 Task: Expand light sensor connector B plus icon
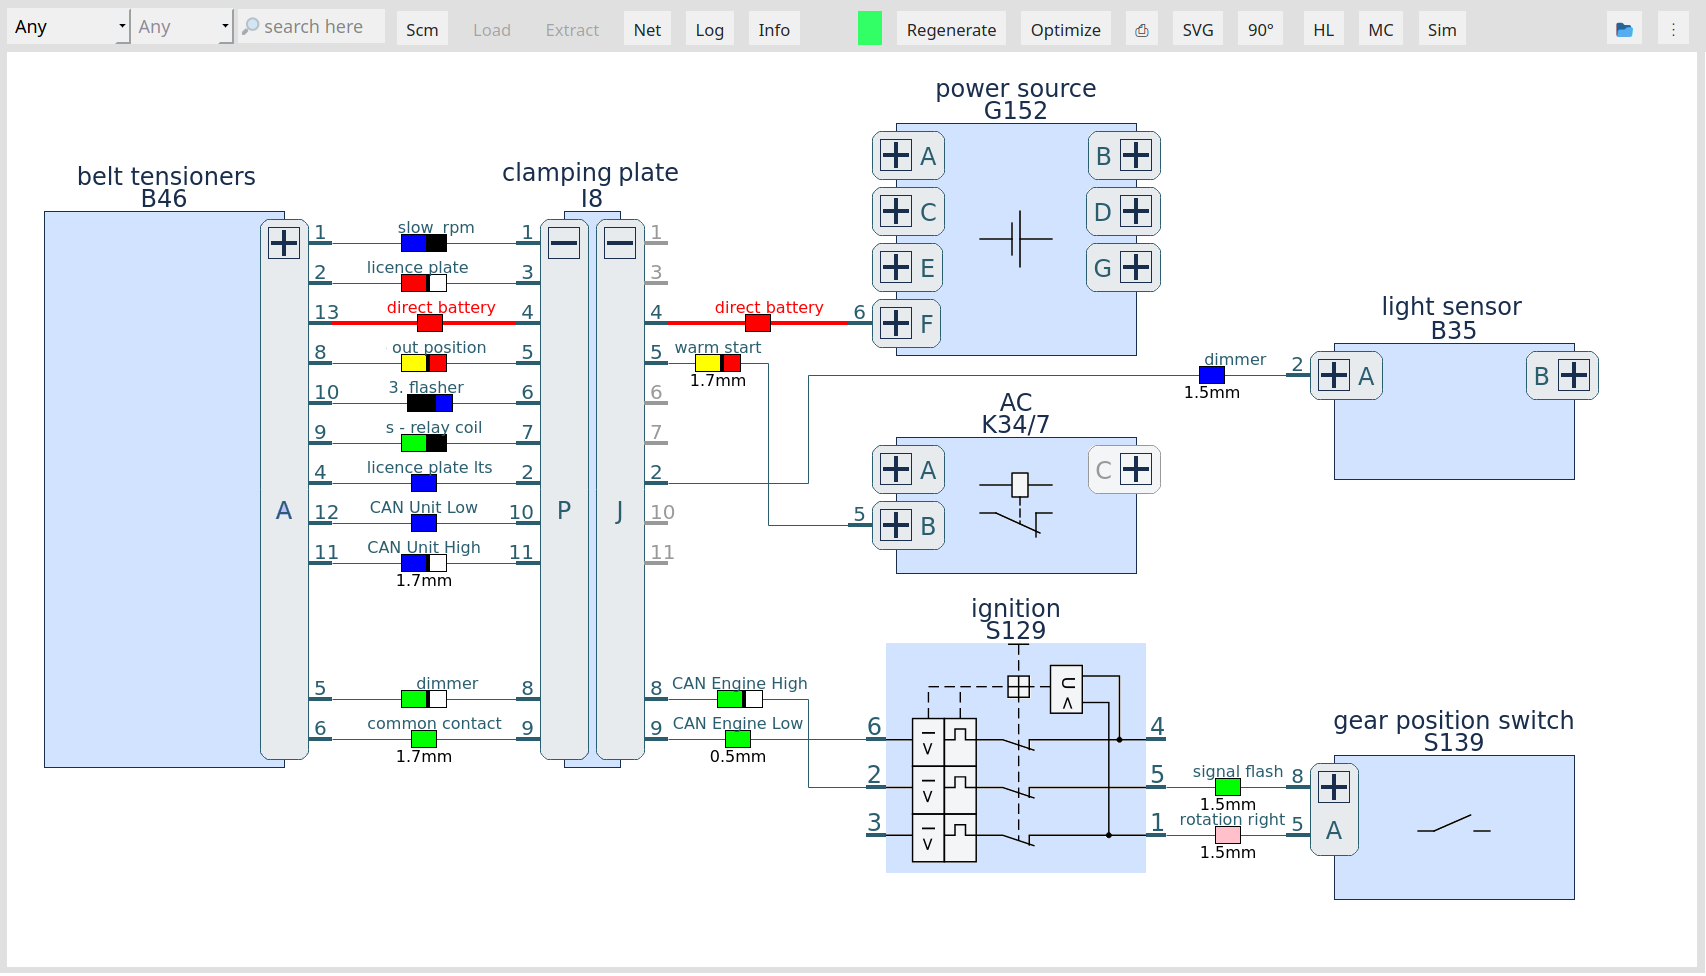click(x=1574, y=375)
